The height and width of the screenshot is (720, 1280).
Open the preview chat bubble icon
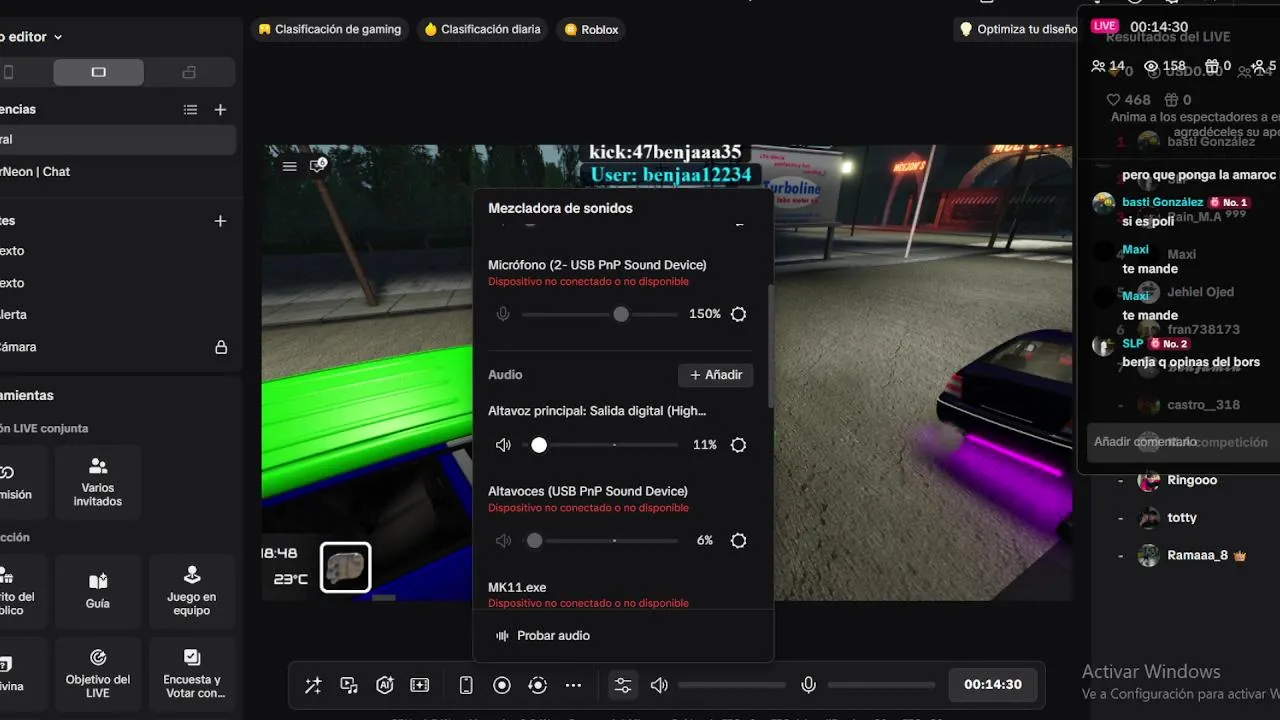pos(318,166)
